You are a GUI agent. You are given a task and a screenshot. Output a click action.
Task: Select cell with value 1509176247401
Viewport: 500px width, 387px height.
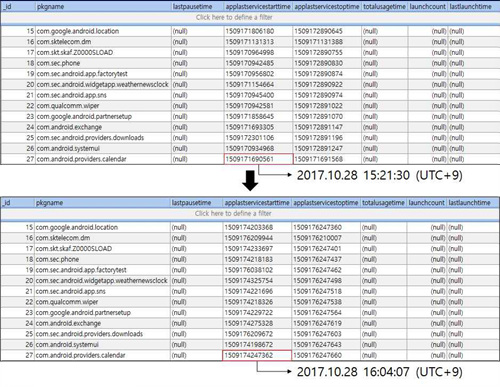tap(326, 249)
